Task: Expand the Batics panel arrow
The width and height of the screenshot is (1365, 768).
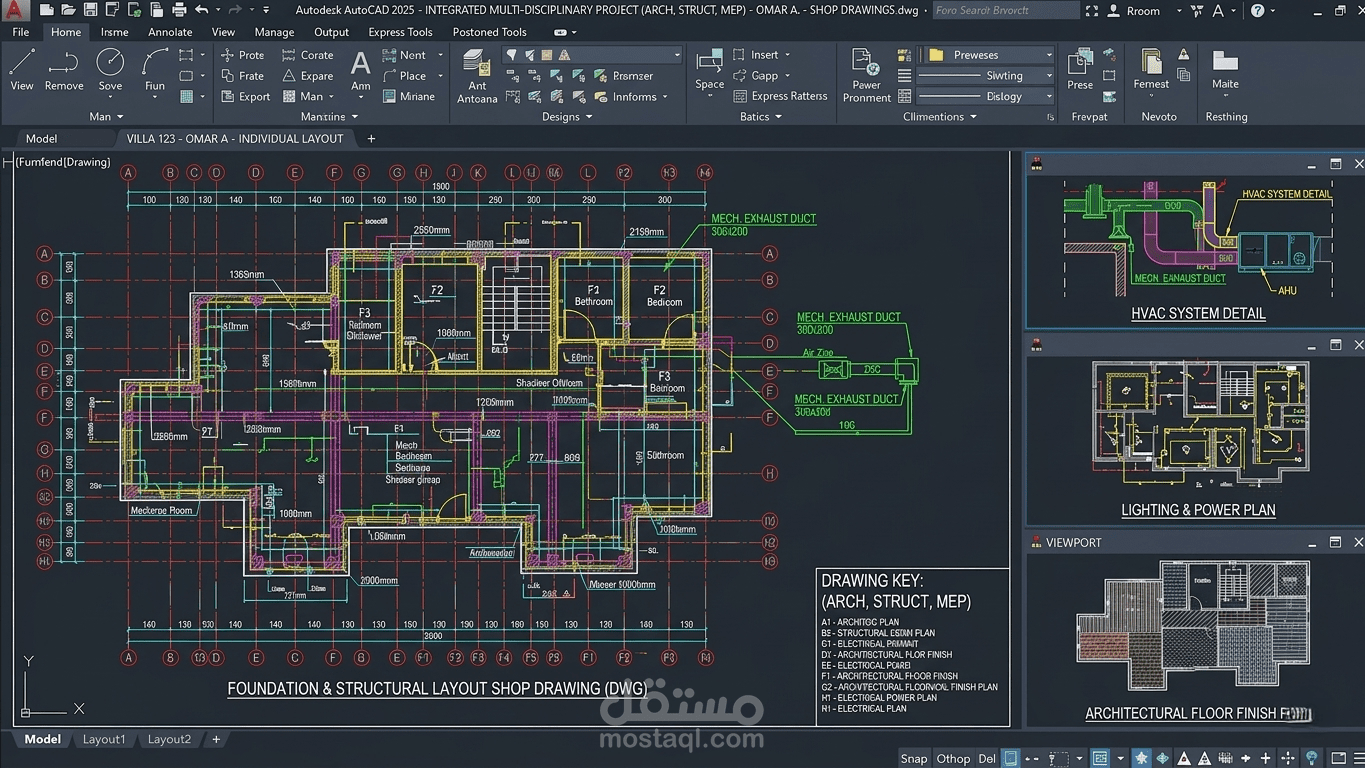Action: [x=777, y=117]
